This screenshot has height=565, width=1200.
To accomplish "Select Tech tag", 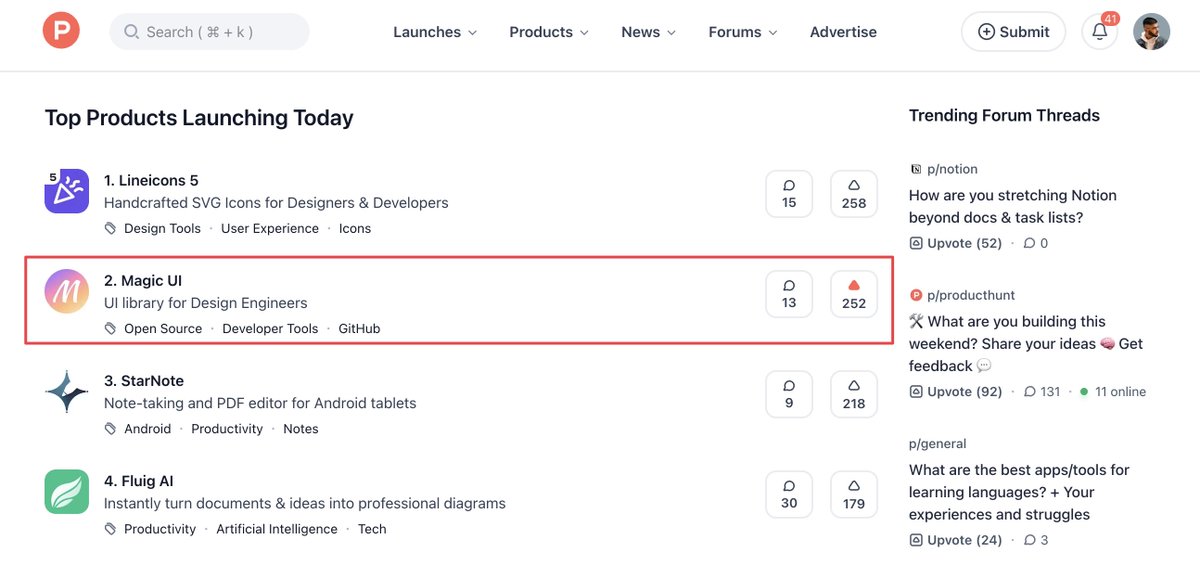I will point(372,529).
